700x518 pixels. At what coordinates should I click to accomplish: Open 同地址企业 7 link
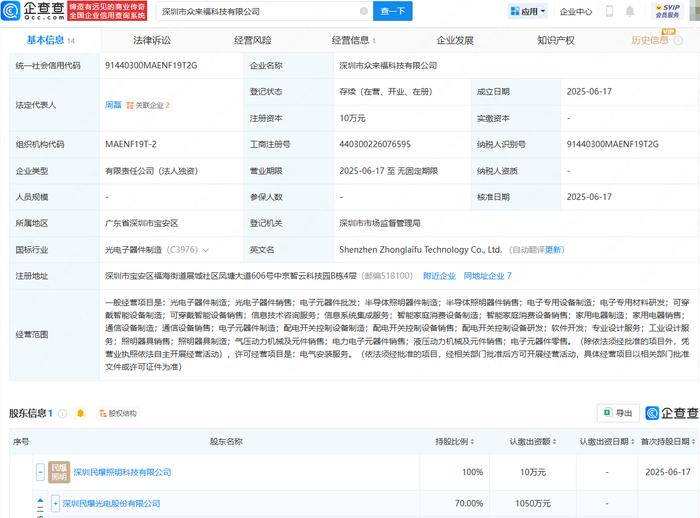(x=488, y=276)
